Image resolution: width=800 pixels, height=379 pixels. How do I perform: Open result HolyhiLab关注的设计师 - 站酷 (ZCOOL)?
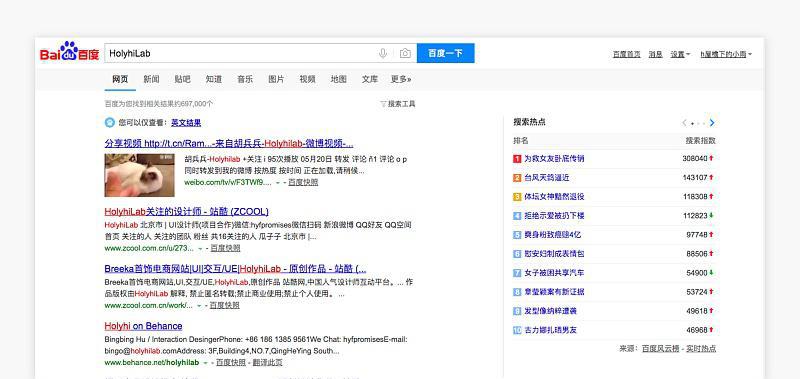[x=186, y=211]
